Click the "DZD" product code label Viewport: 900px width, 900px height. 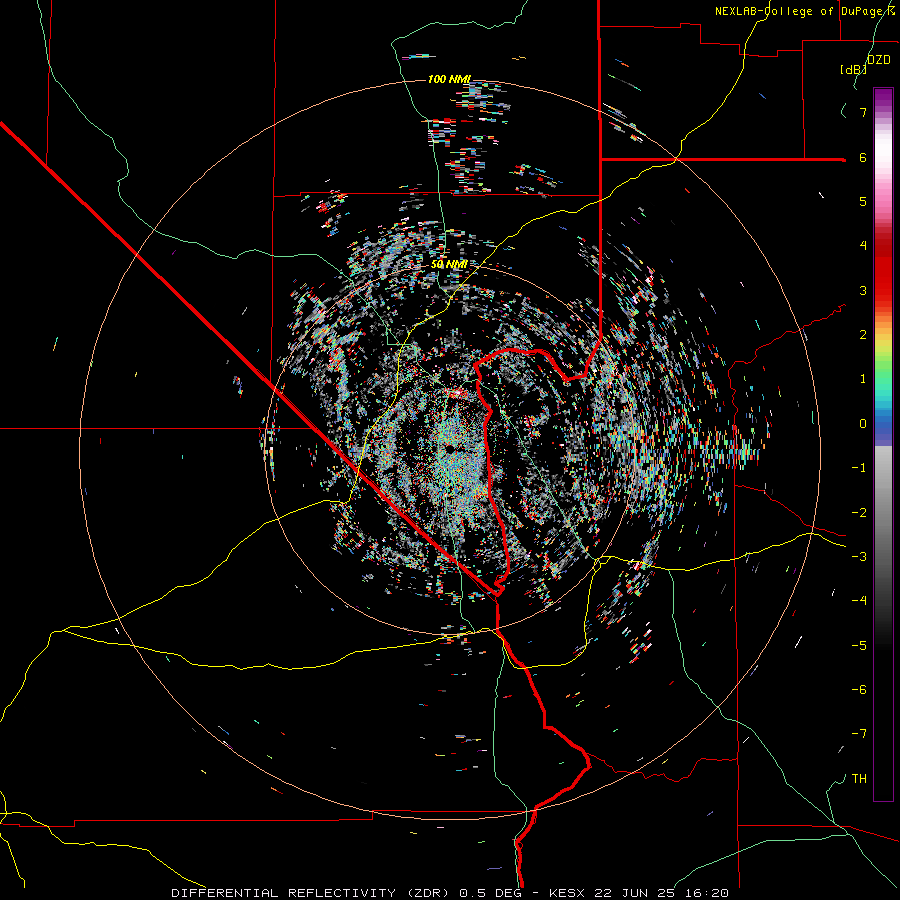879,60
